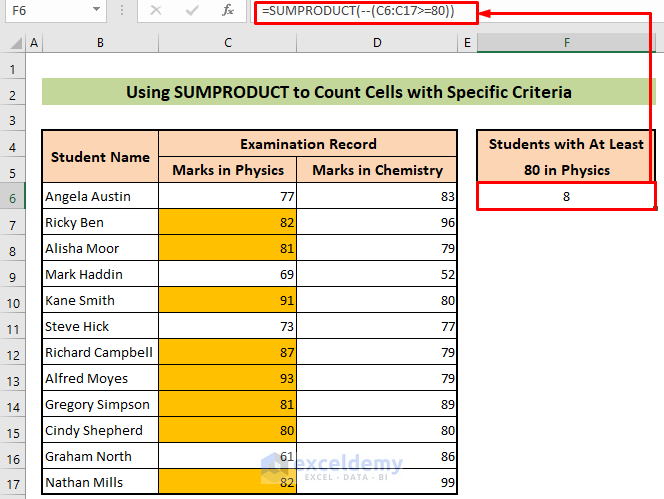
Task: Select column C header
Action: (x=228, y=43)
